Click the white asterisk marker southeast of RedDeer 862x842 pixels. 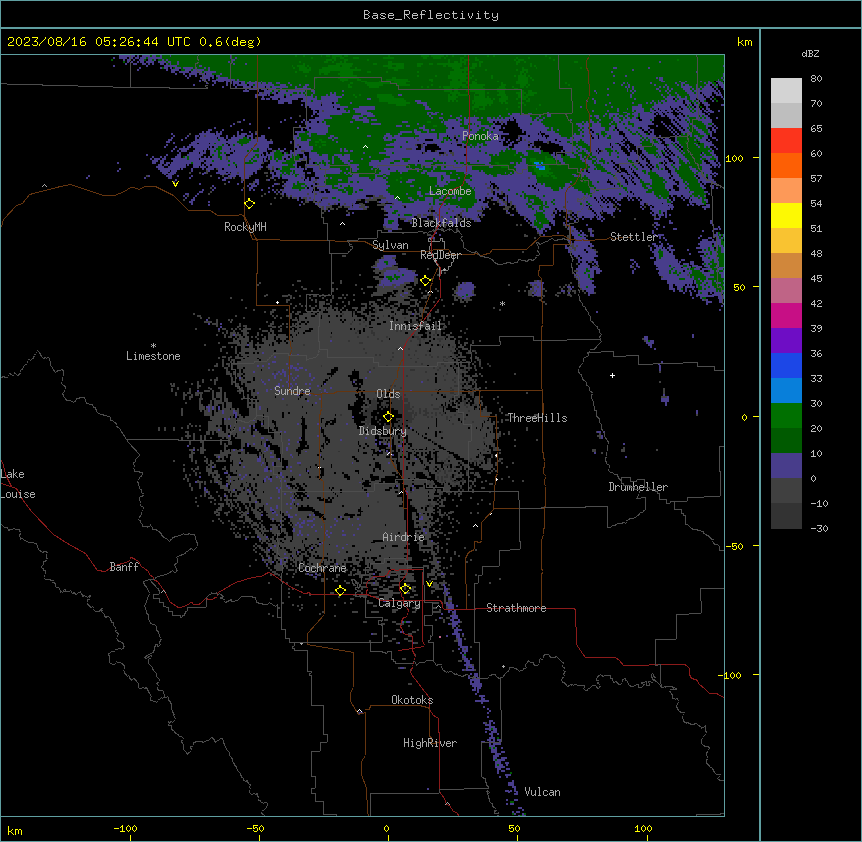[502, 304]
